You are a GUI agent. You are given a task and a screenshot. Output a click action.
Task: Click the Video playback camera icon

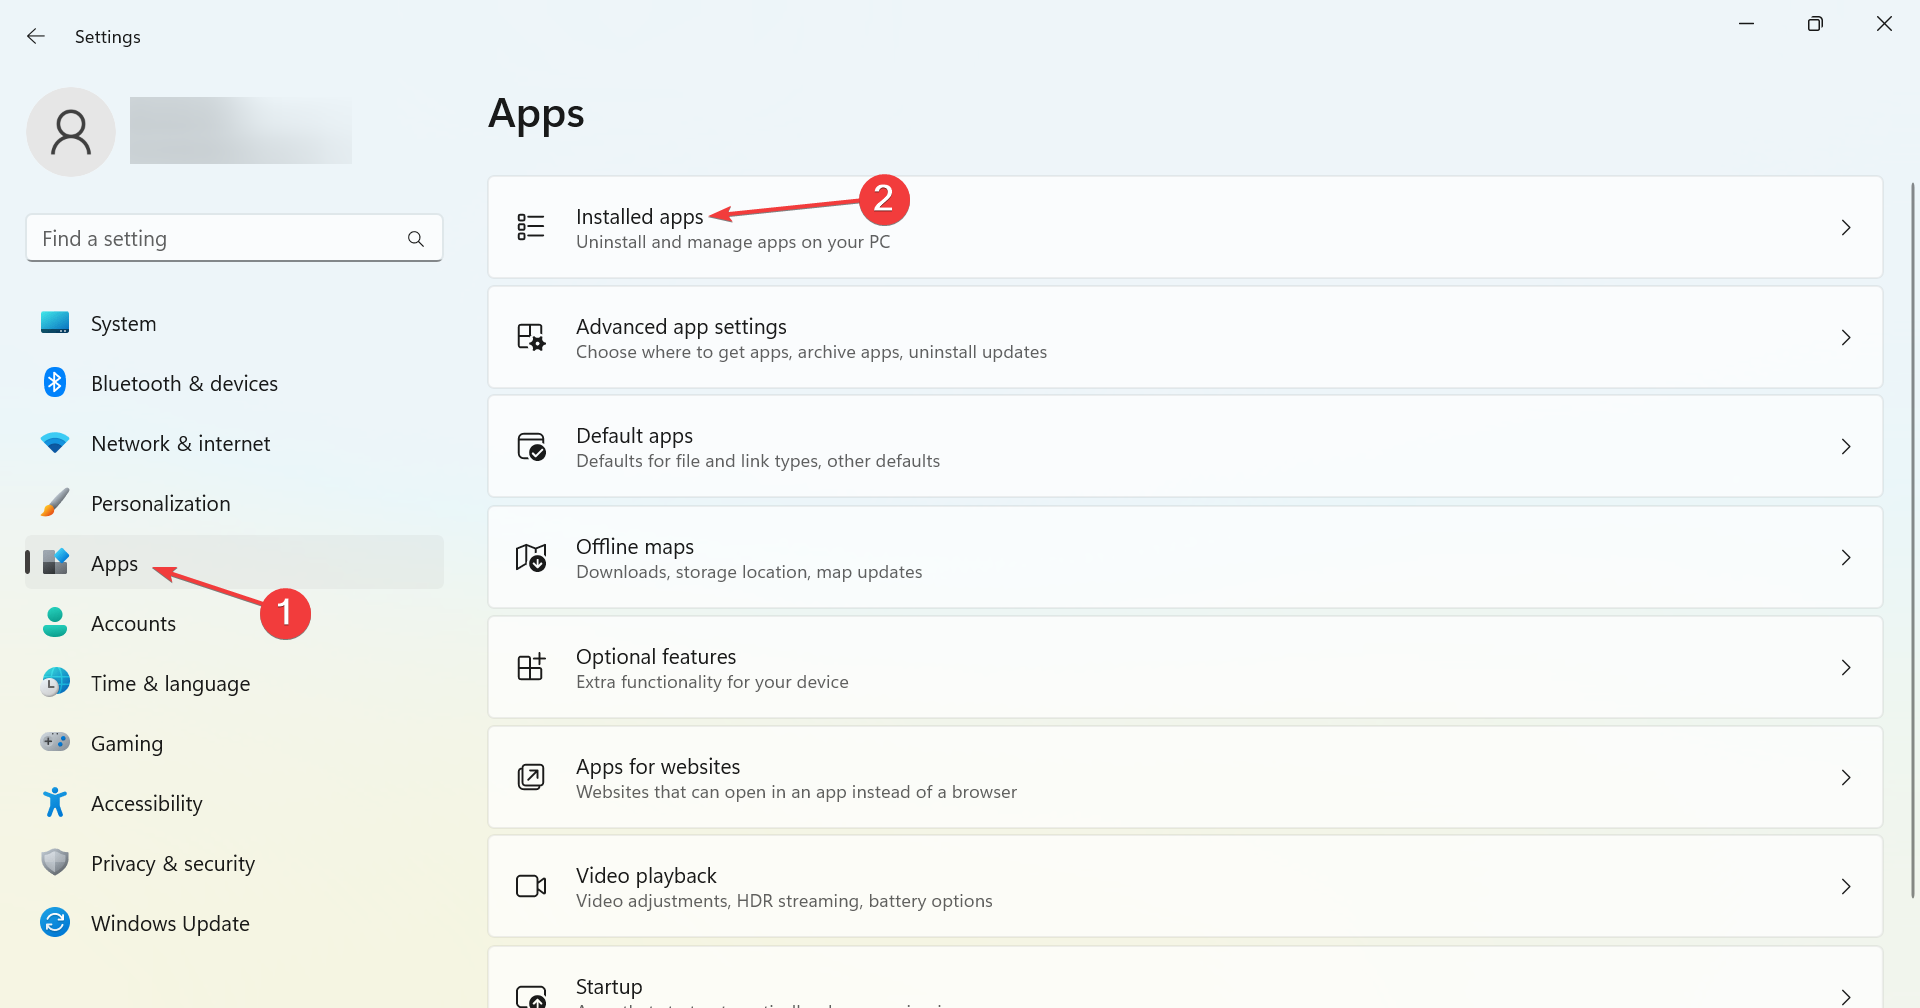[x=531, y=886]
